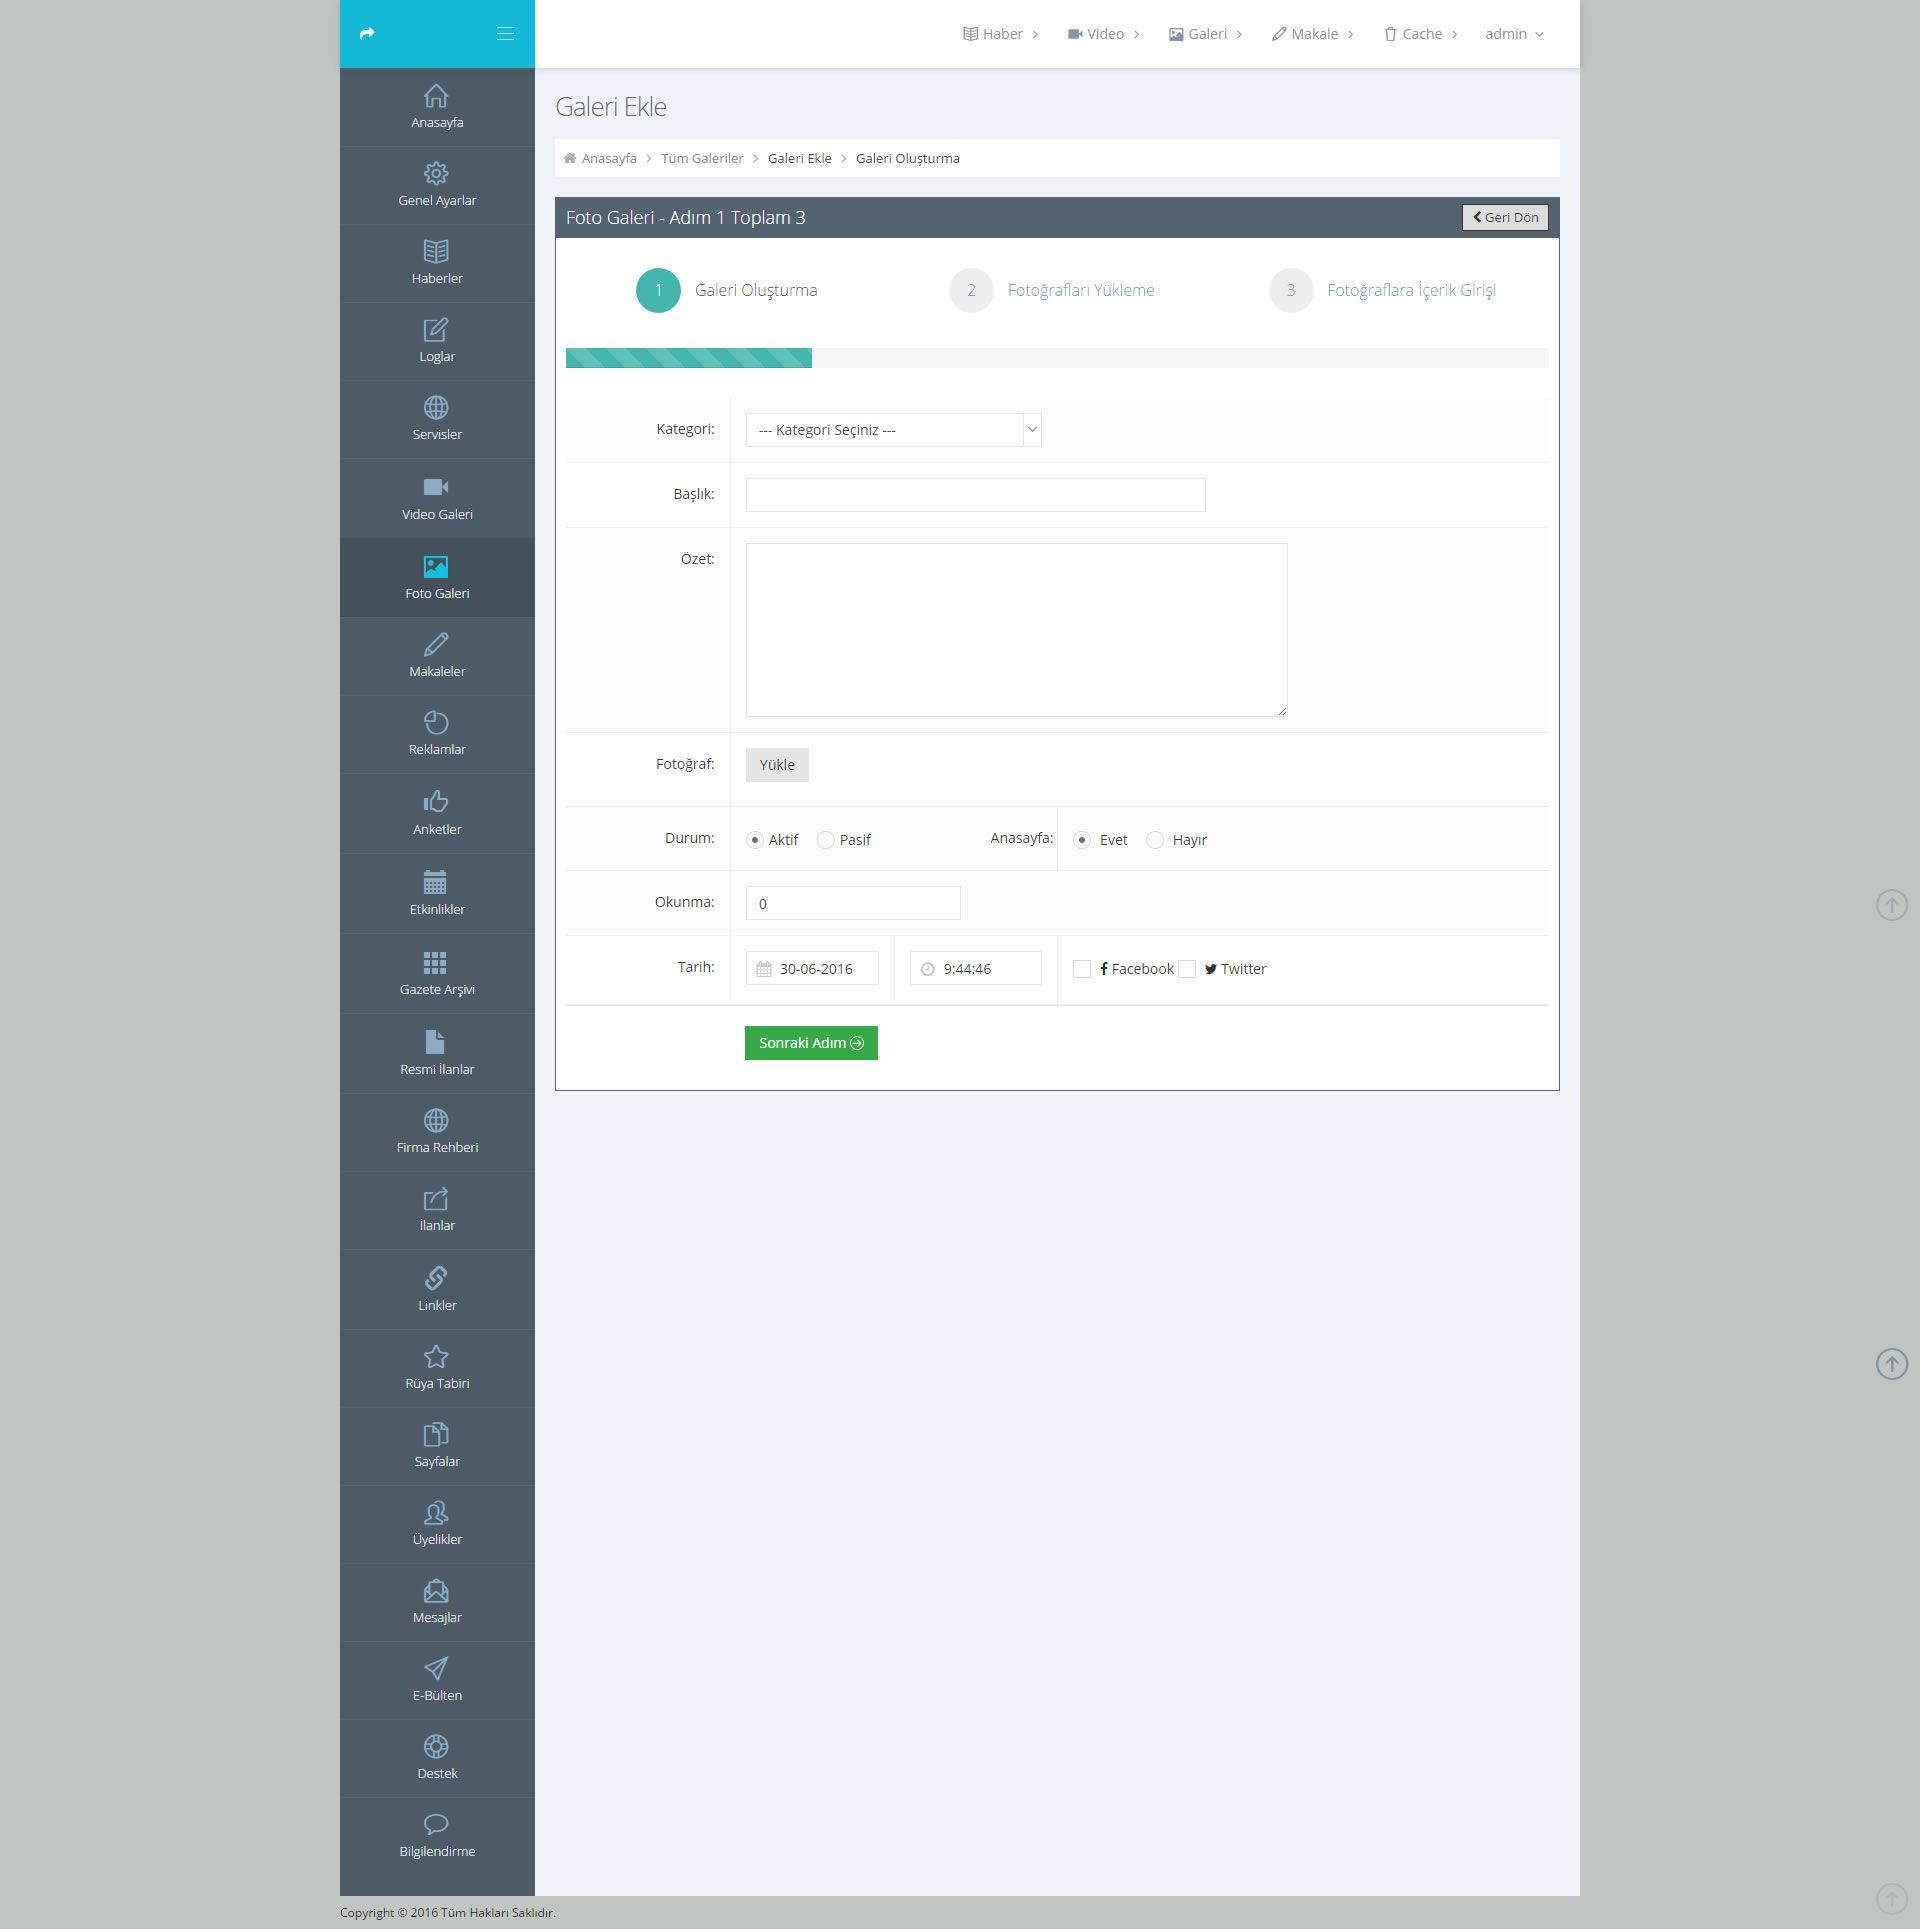Screen dimensions: 1920x1929
Task: Open the date field 30-06-2016
Action: [812, 969]
